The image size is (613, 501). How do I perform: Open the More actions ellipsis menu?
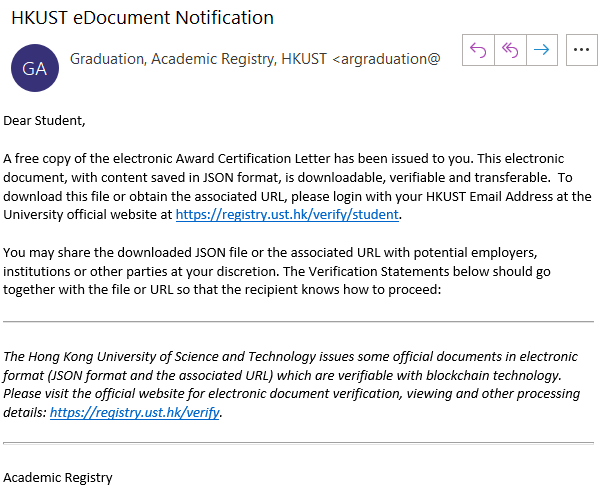(582, 50)
